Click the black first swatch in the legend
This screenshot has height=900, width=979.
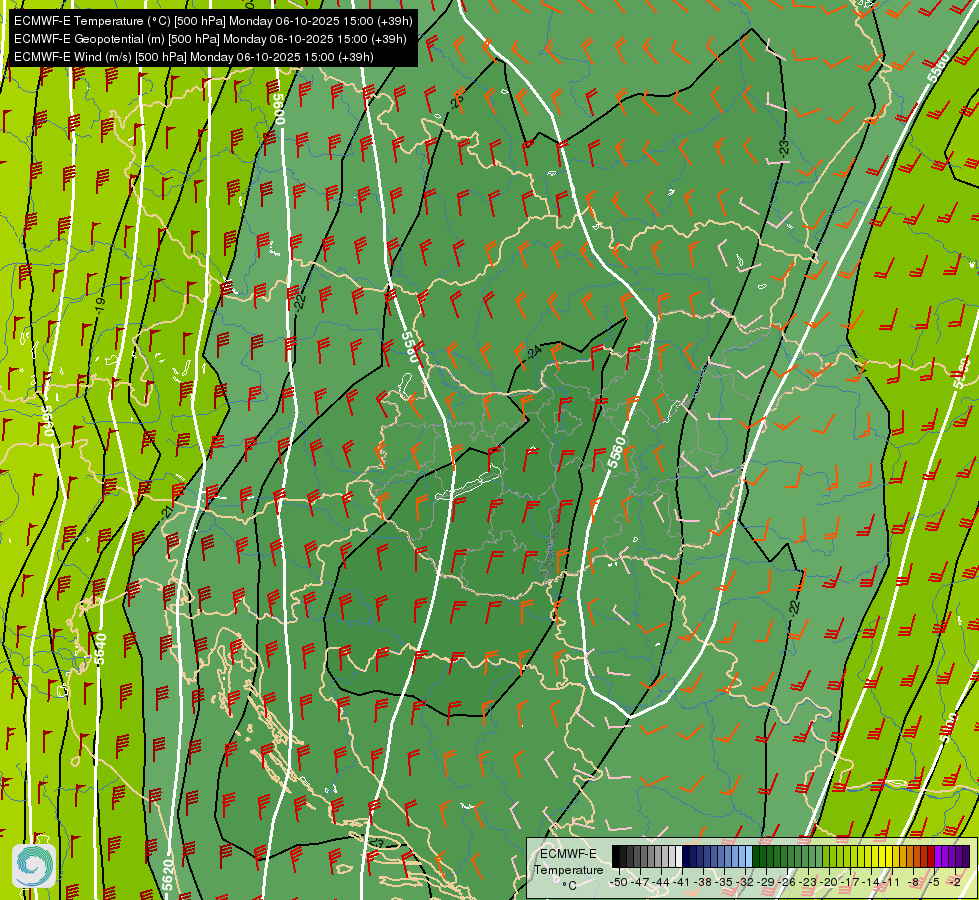616,856
